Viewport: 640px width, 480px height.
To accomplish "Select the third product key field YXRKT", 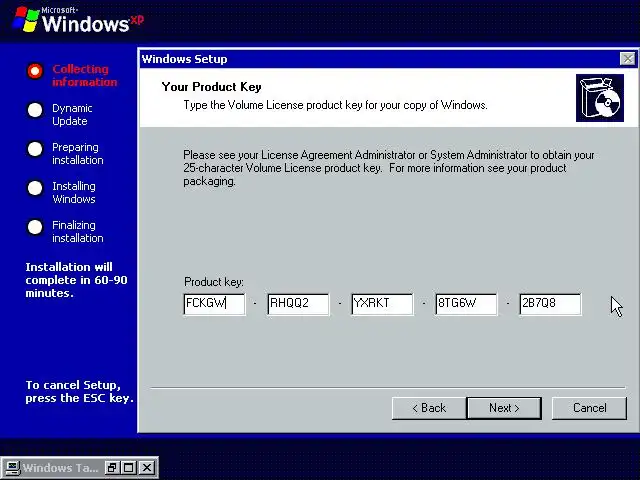I will [382, 304].
